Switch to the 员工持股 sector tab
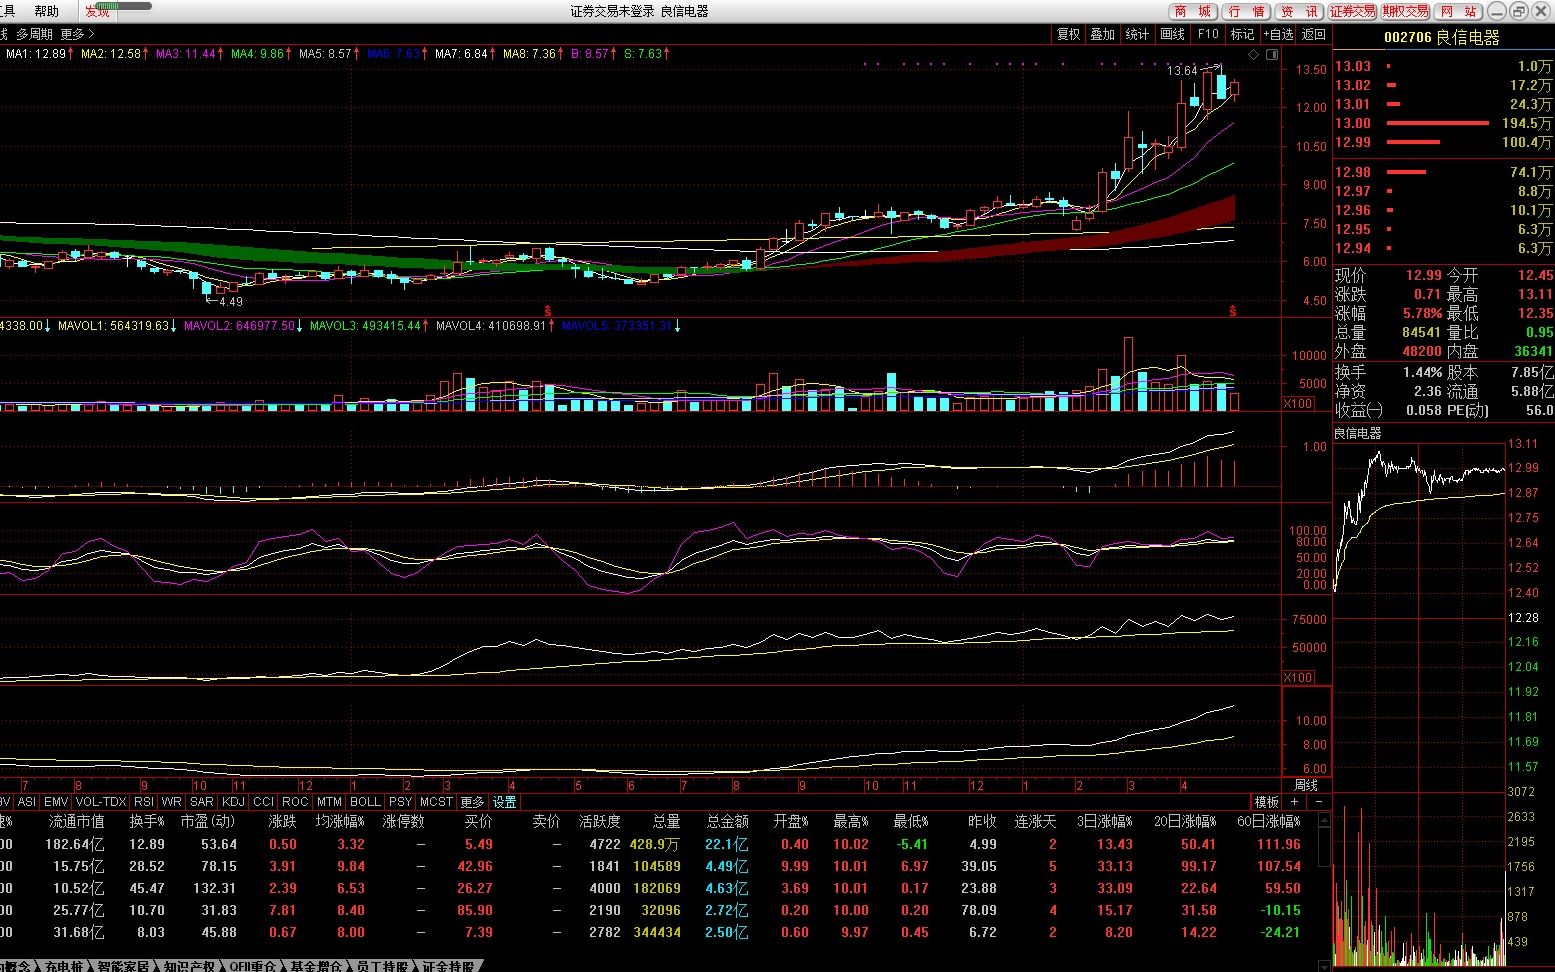This screenshot has width=1555, height=972. click(x=382, y=966)
